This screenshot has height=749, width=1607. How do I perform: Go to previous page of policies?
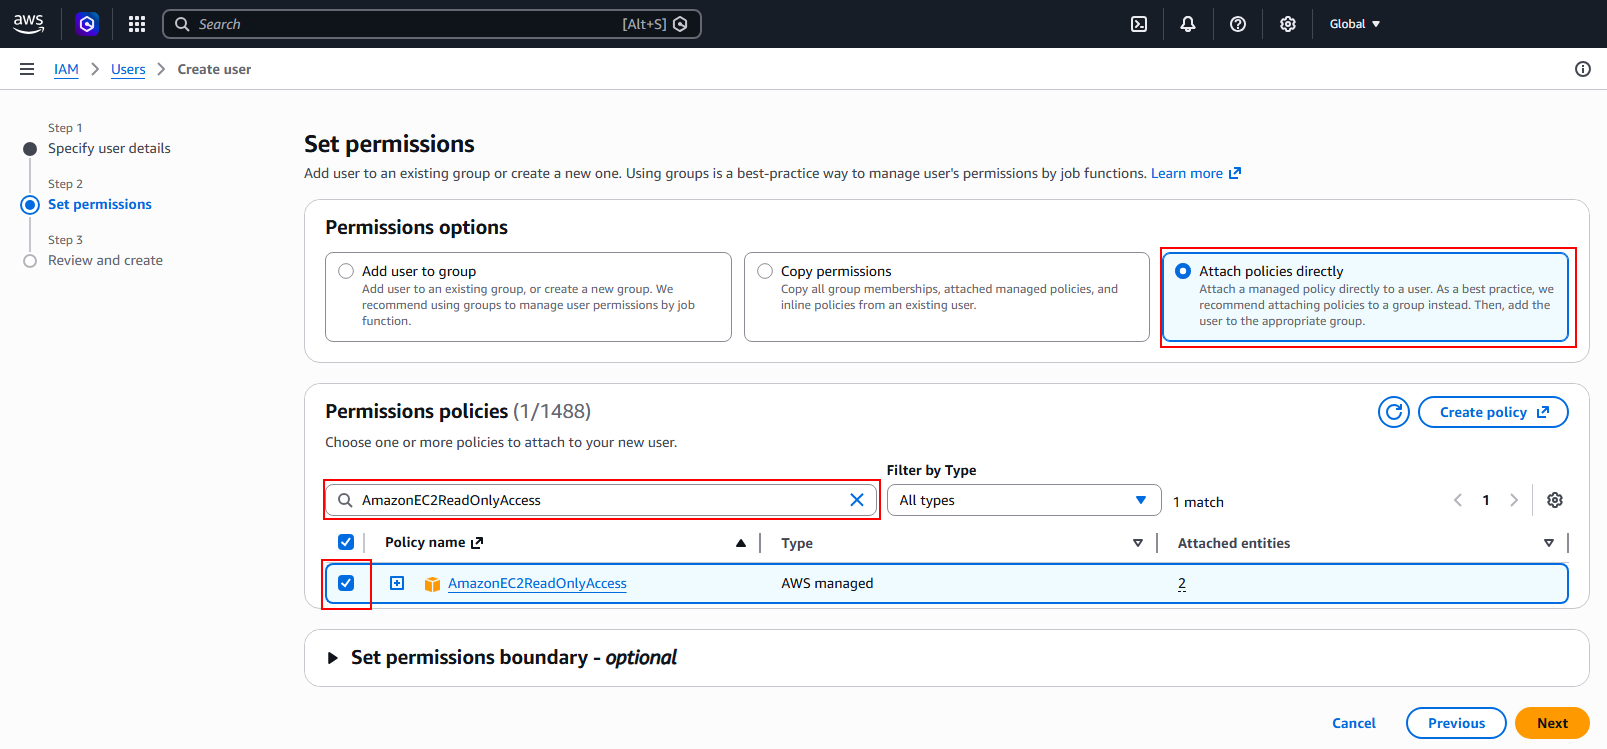click(x=1458, y=500)
